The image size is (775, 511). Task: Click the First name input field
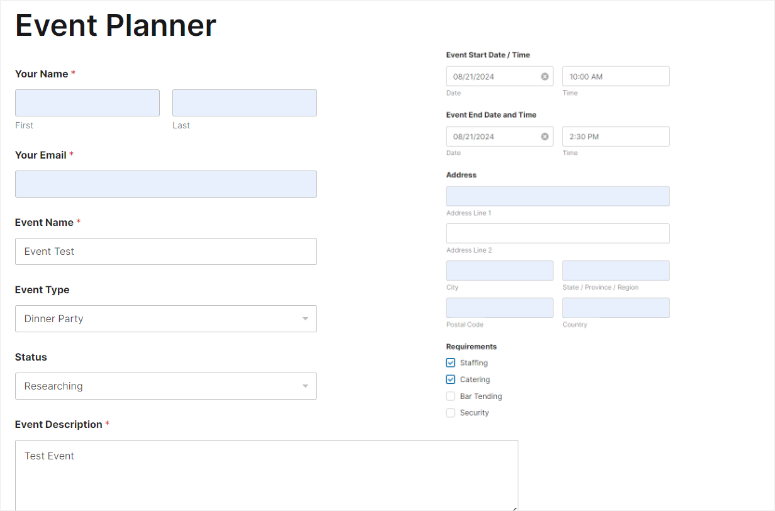pos(87,103)
